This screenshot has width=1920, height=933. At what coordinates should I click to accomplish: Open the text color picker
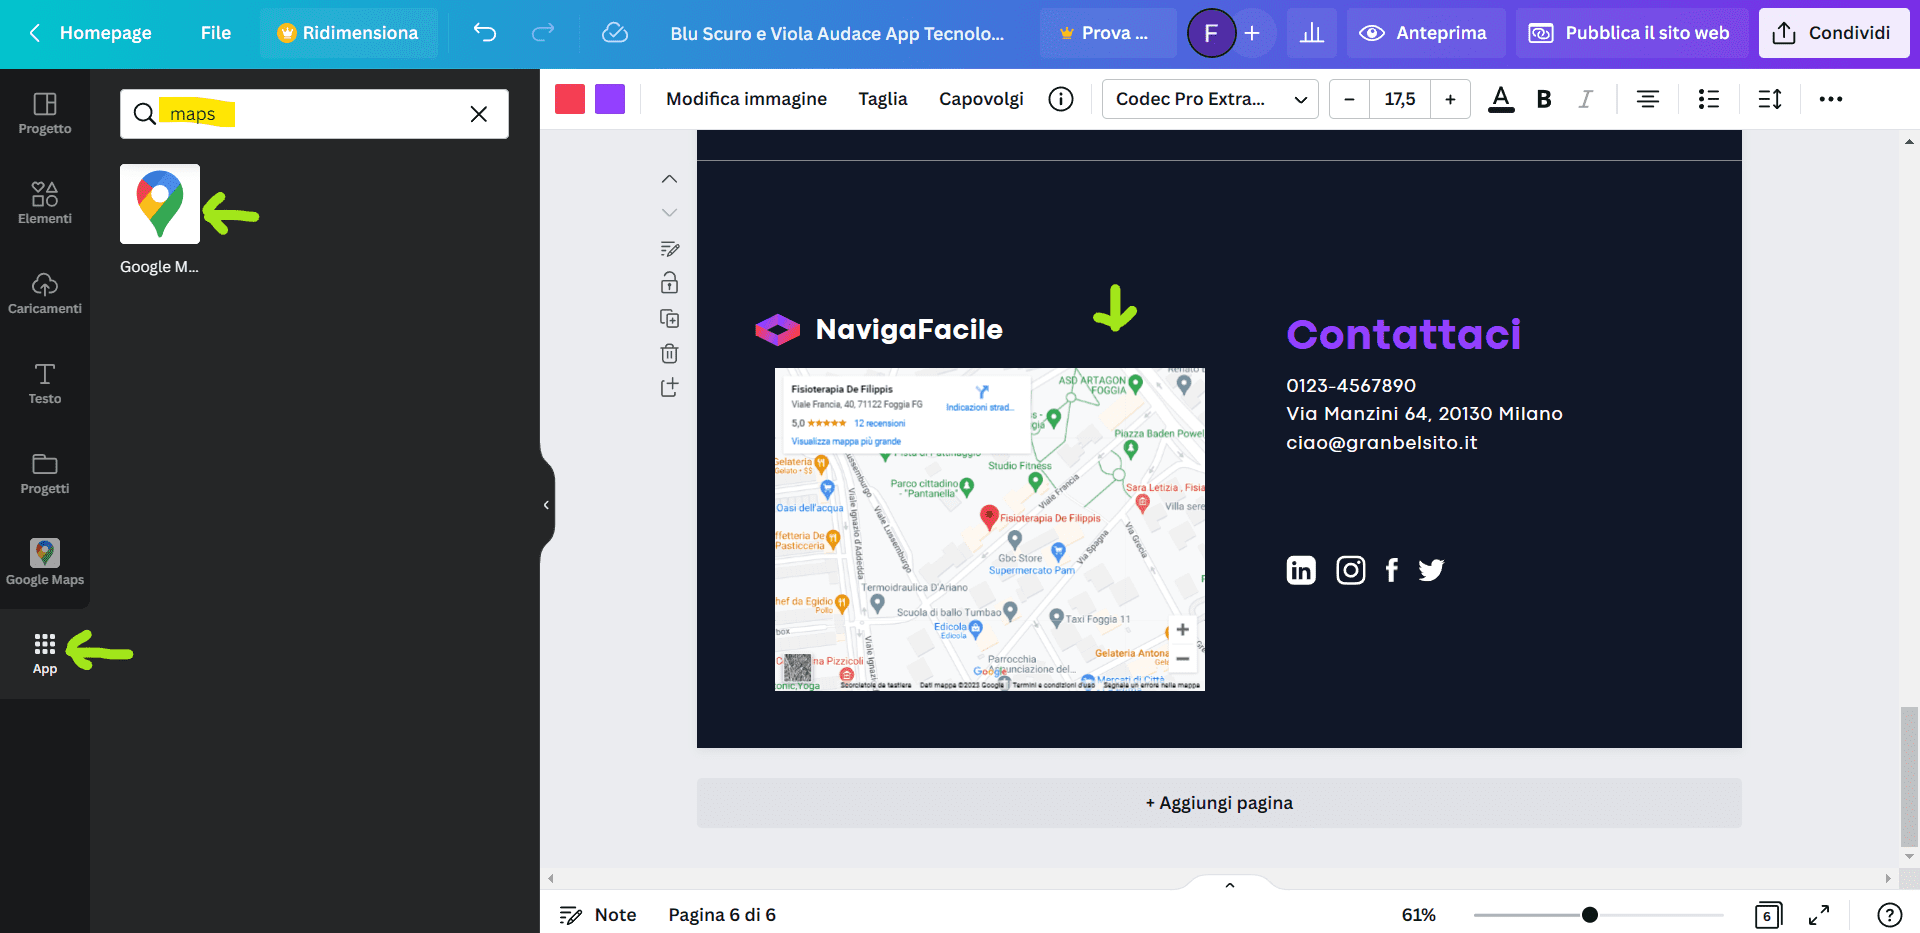point(1501,99)
